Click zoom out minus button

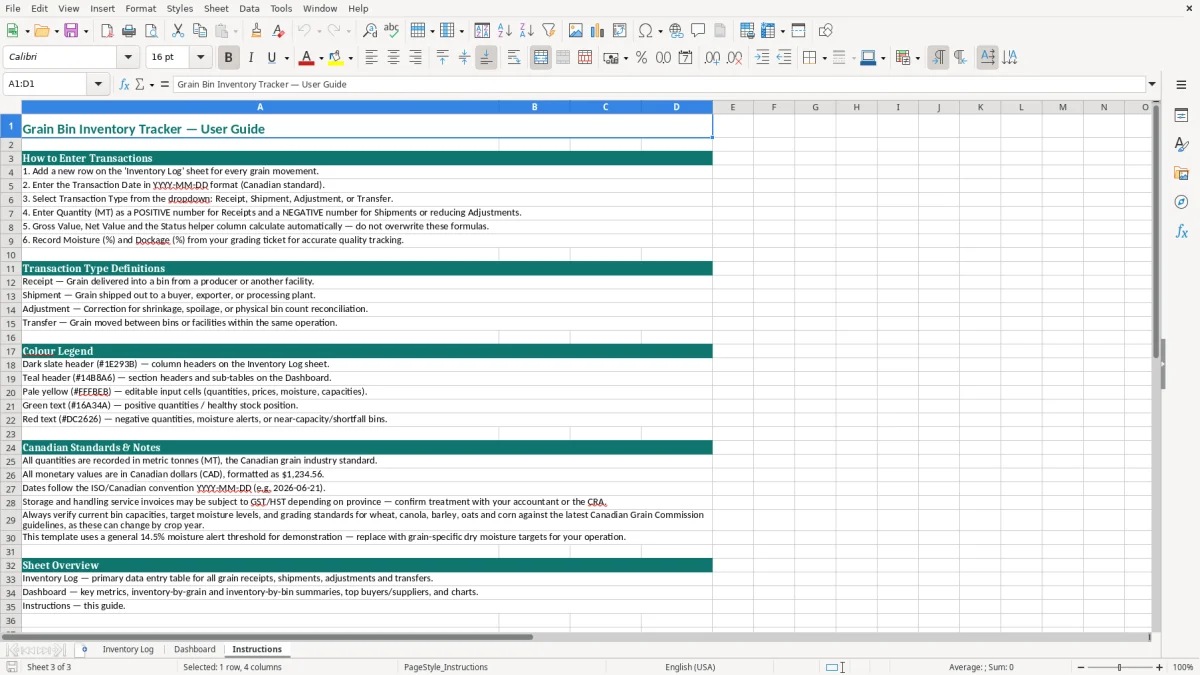tap(1079, 667)
